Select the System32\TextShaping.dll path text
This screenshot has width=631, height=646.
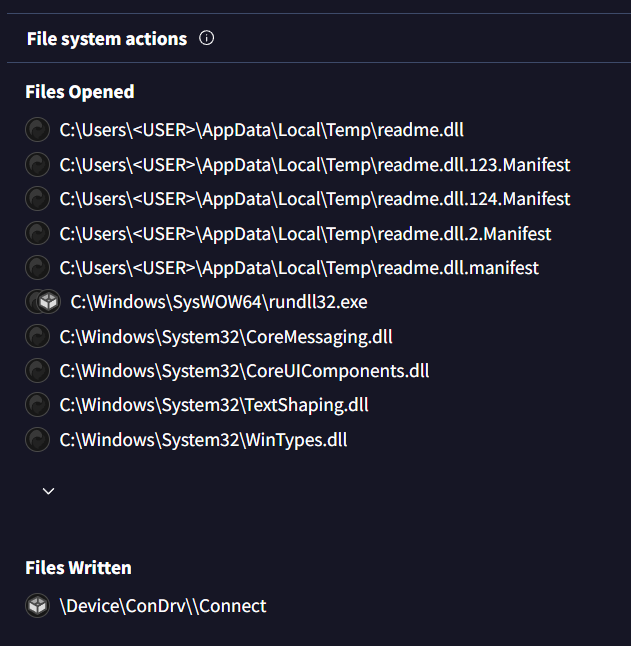[x=214, y=405]
